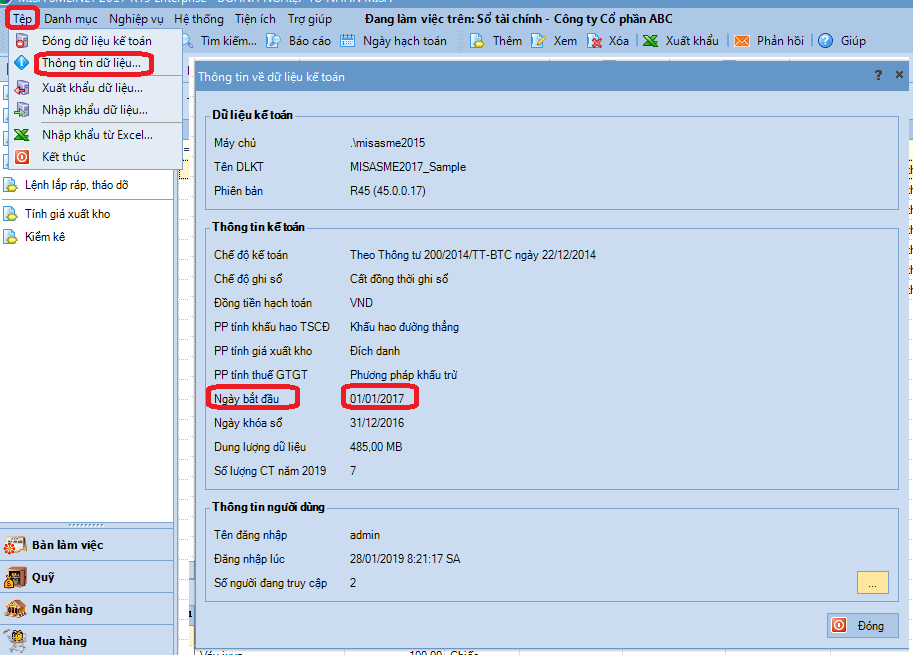The width and height of the screenshot is (913, 655).
Task: Click the Xuất khẩu dữ liệu icon
Action: coord(22,88)
